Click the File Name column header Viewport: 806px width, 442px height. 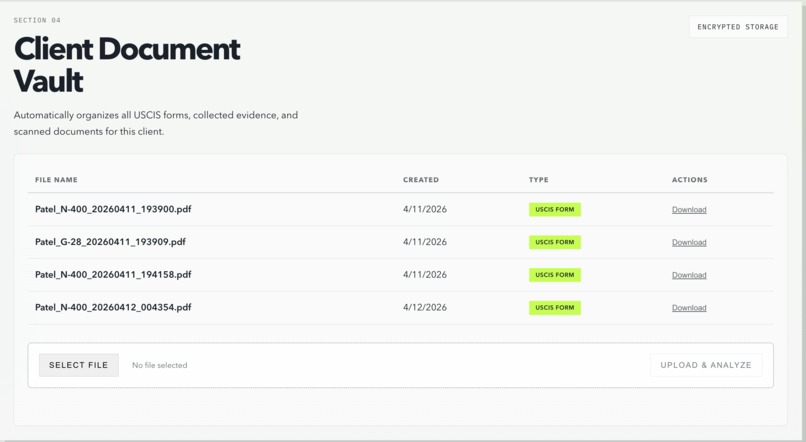click(56, 180)
